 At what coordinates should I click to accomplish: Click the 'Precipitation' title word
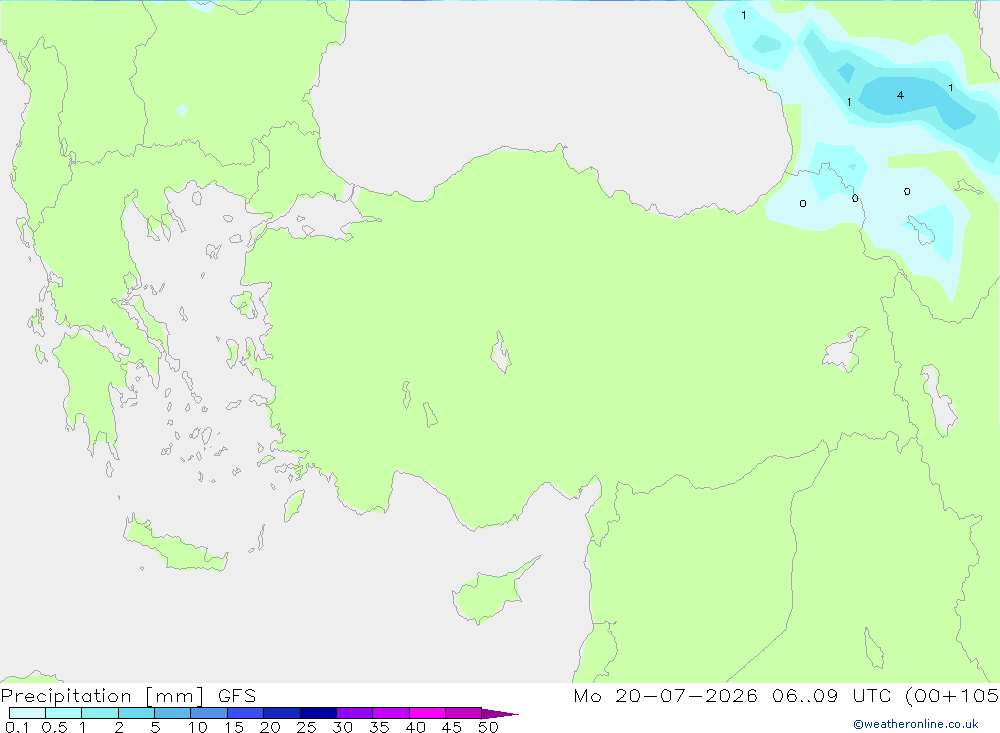click(x=66, y=696)
